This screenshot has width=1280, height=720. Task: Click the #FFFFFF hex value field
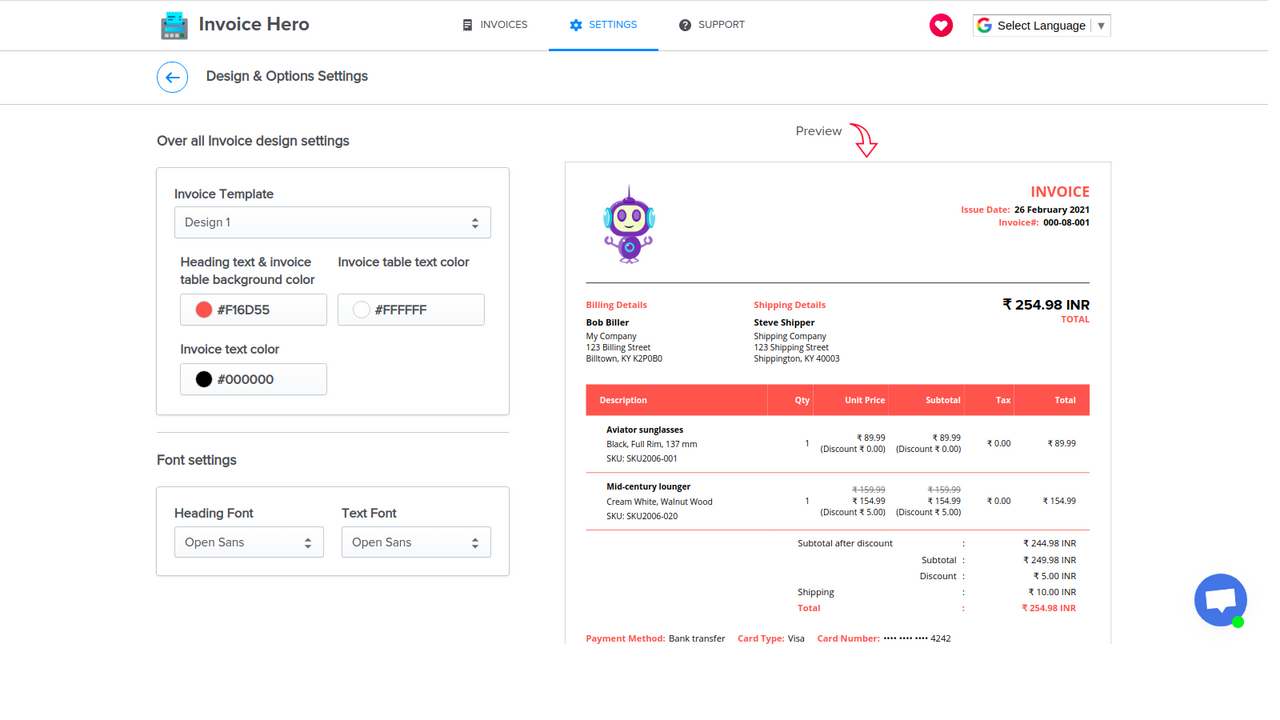pos(411,310)
